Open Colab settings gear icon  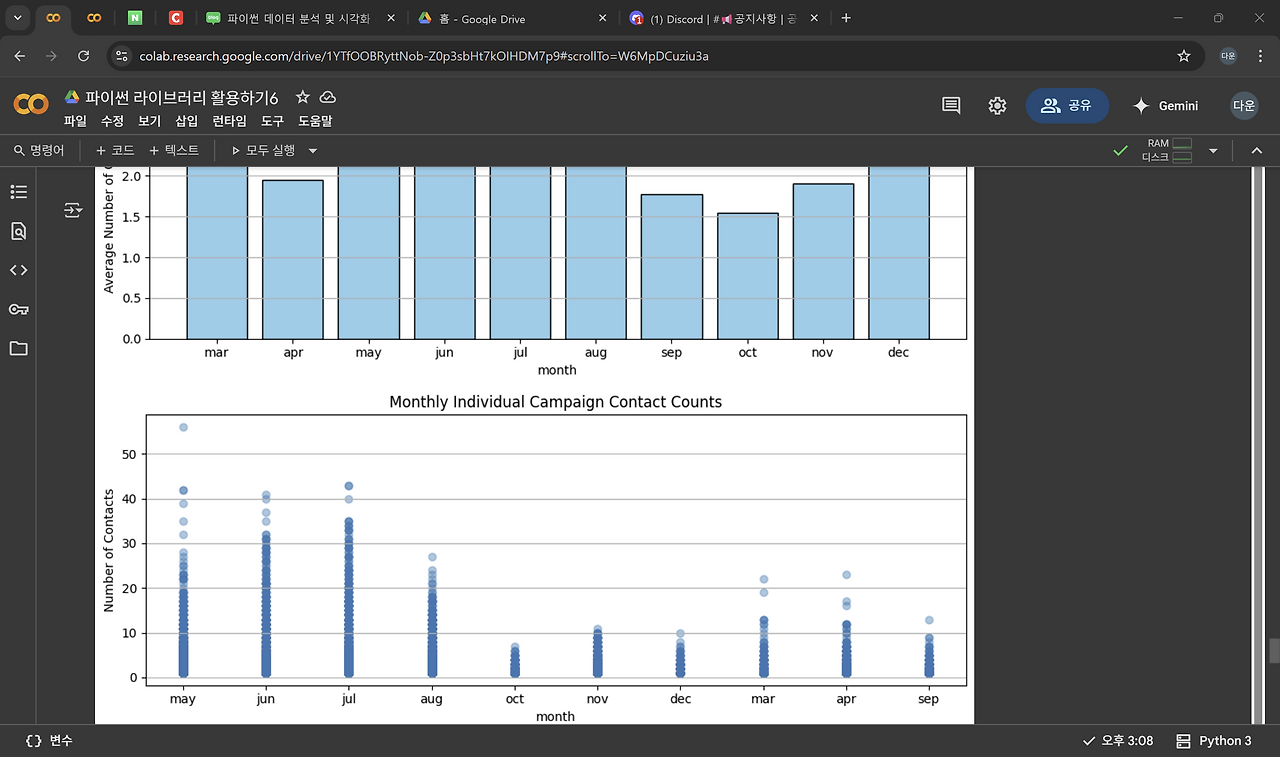997,106
